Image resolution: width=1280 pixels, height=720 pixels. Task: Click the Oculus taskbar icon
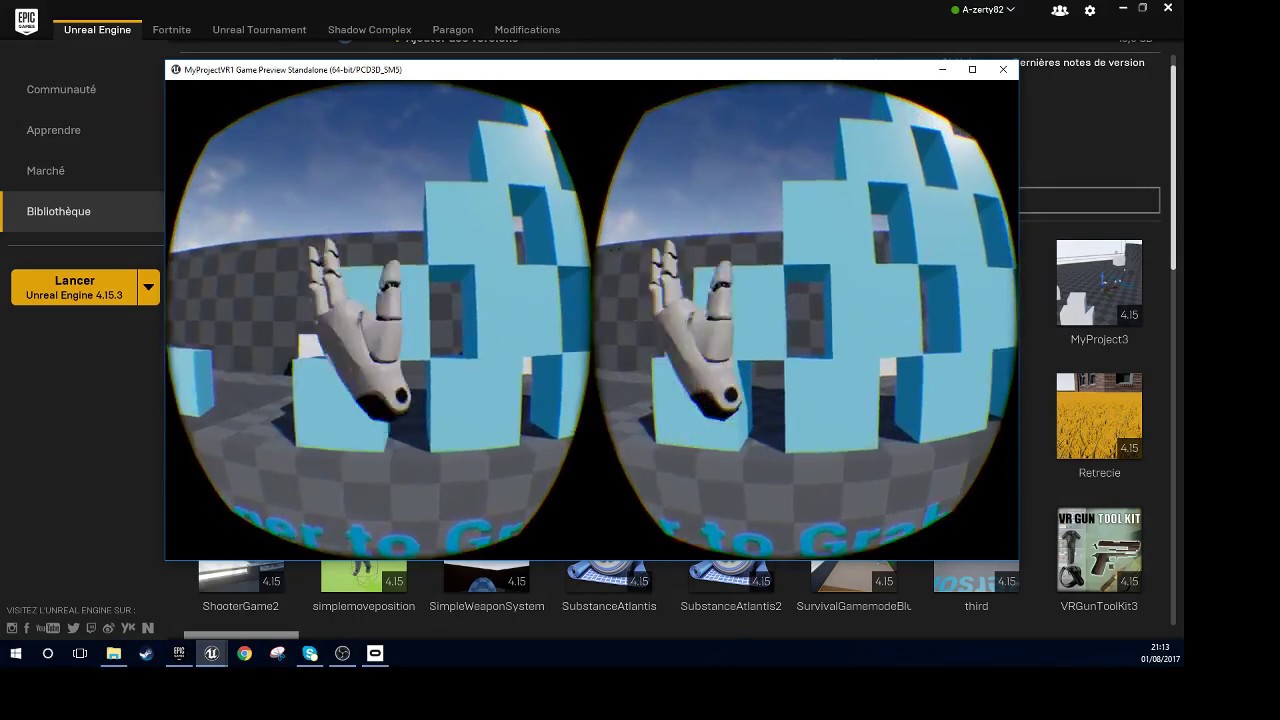(x=375, y=653)
